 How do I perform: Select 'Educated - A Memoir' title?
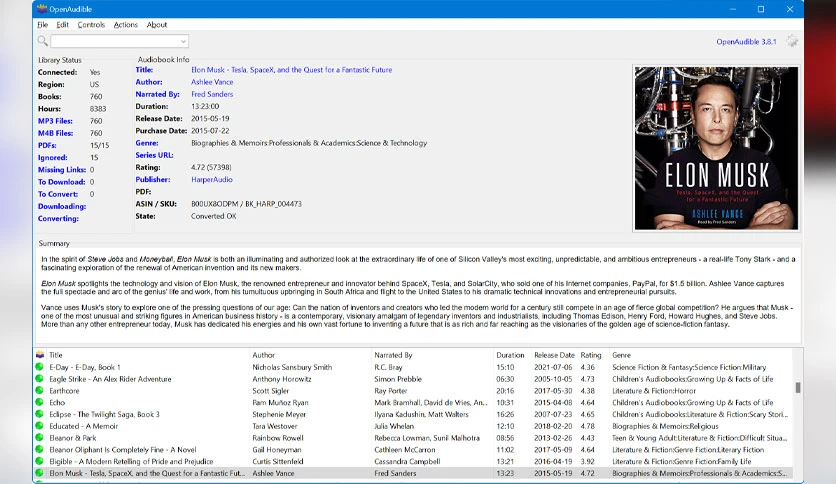click(x=84, y=426)
